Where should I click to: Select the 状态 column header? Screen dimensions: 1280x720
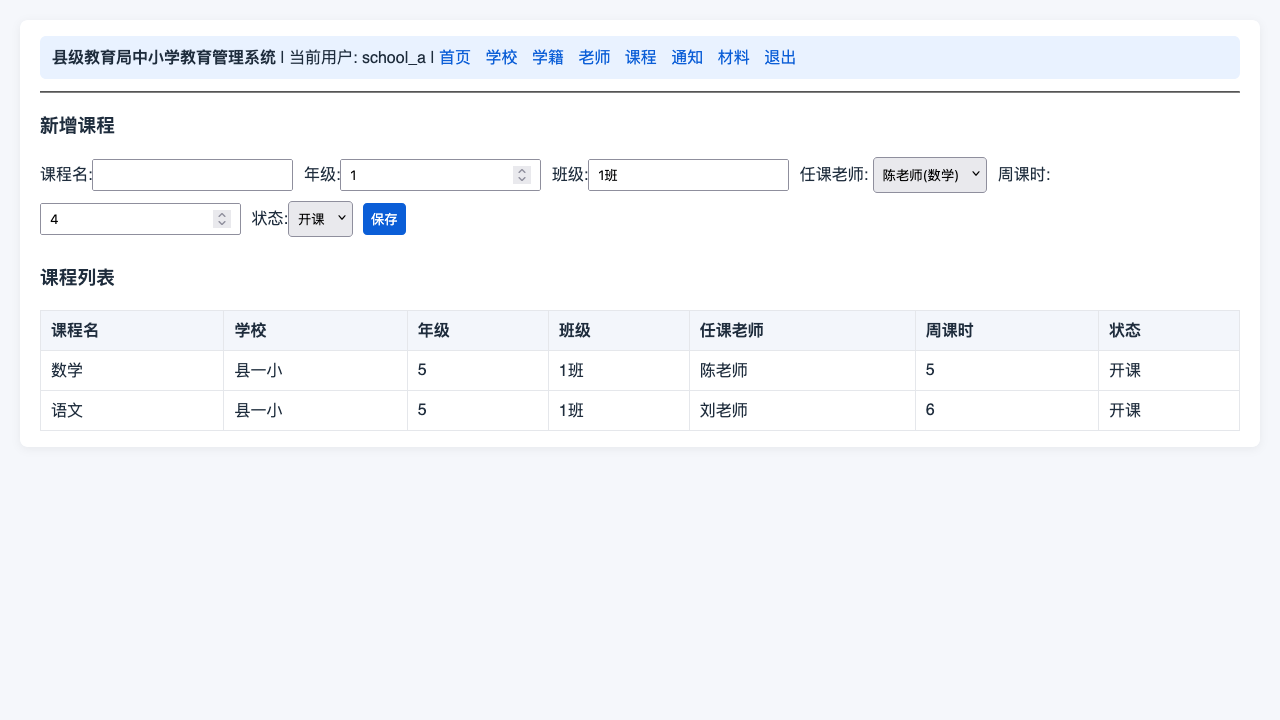1169,331
